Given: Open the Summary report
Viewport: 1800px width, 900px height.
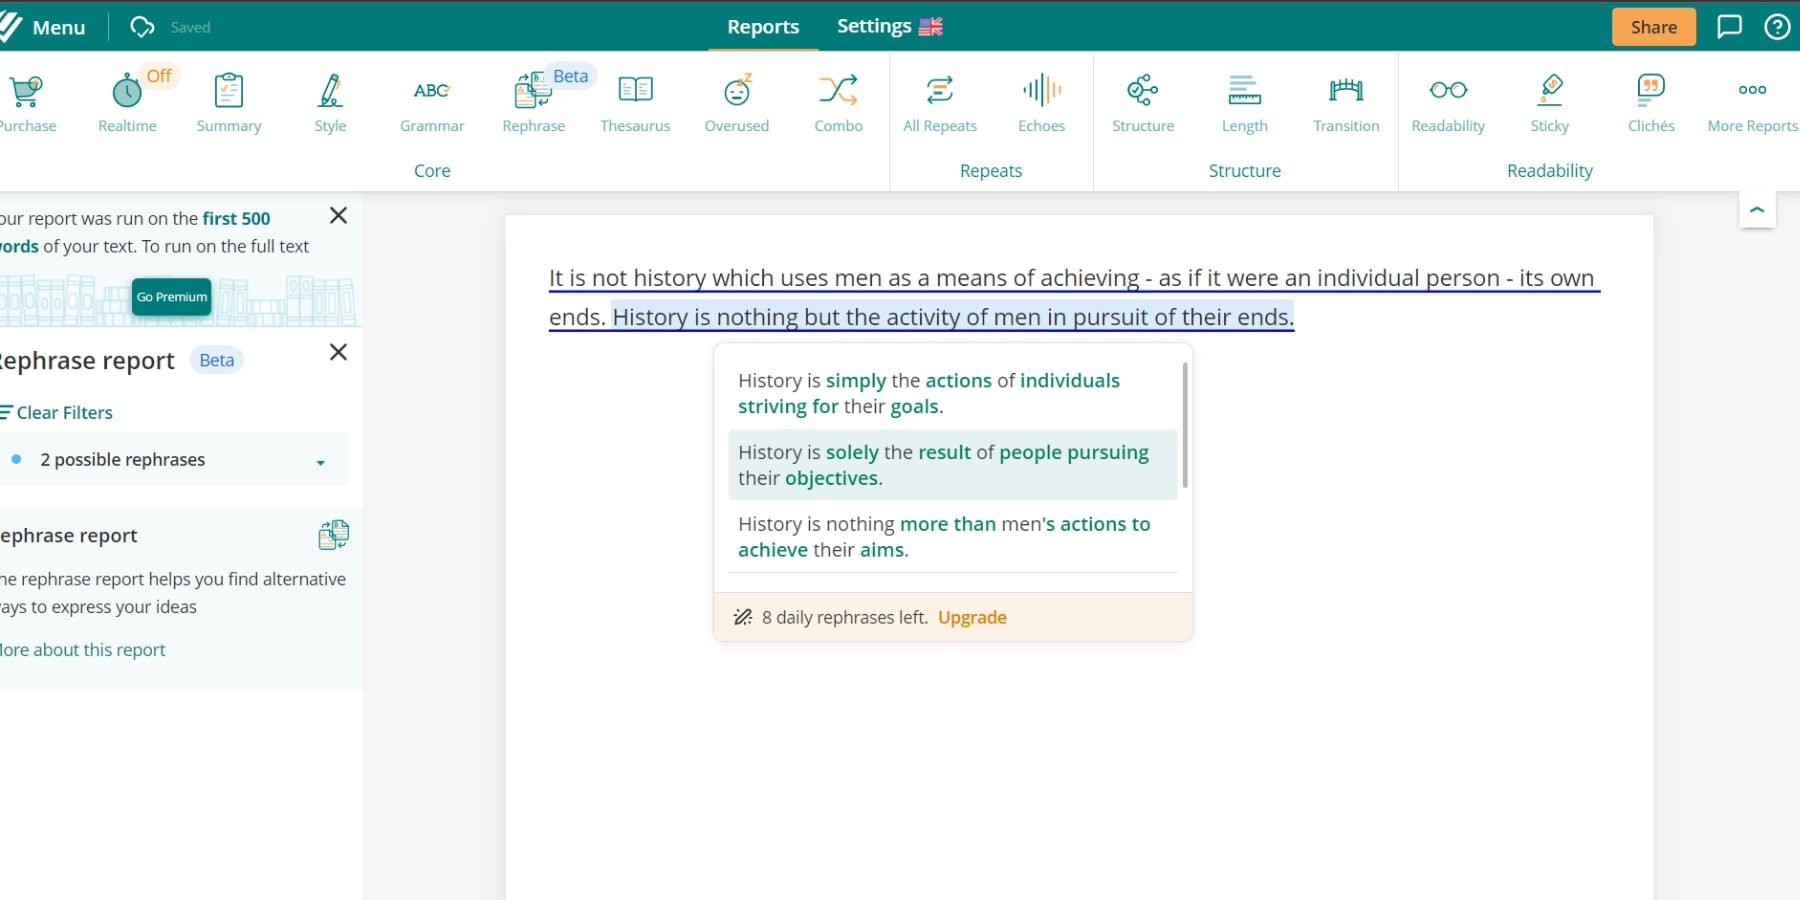Looking at the screenshot, I should coord(228,97).
